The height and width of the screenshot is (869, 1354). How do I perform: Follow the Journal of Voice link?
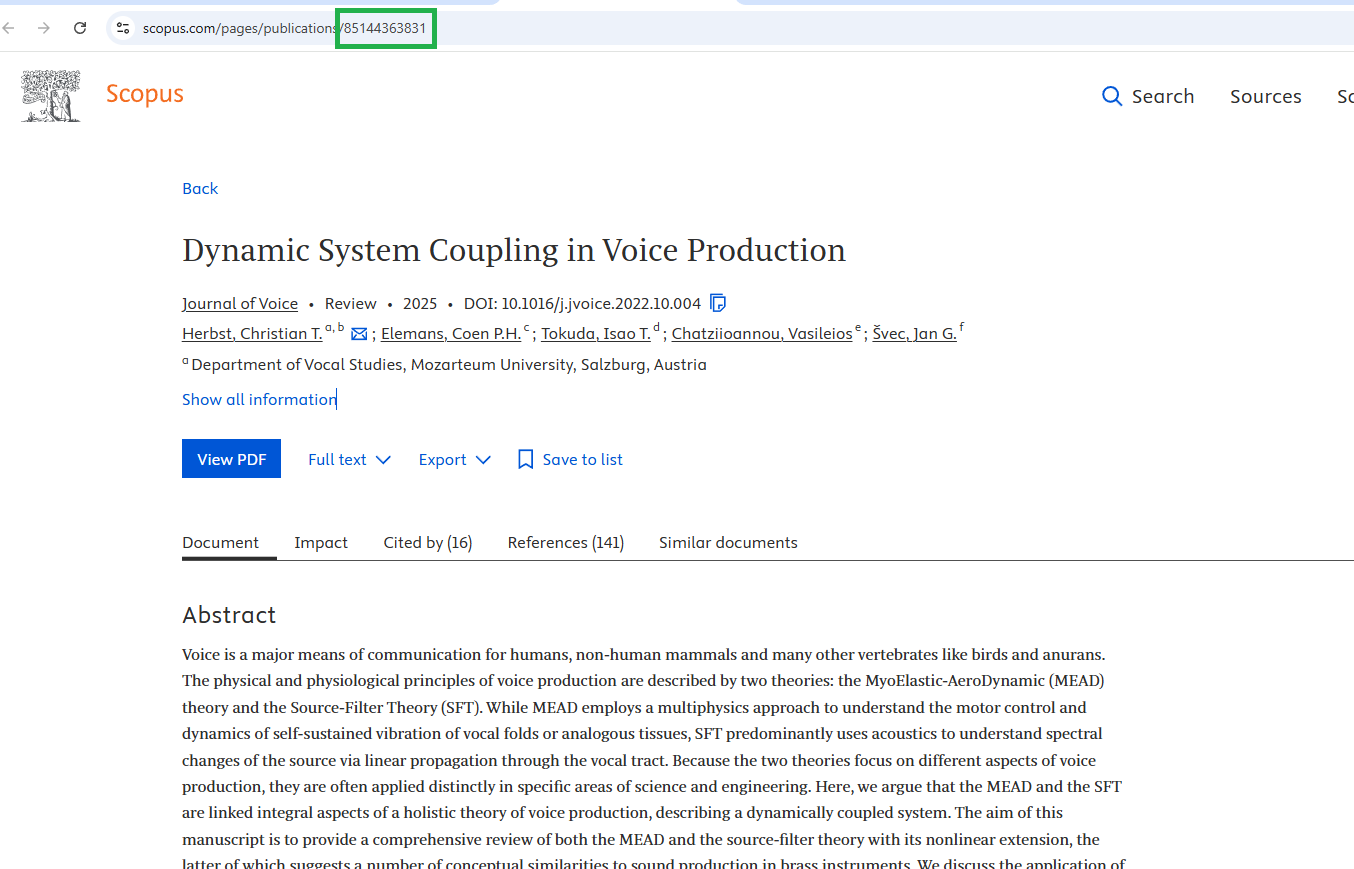click(x=240, y=303)
